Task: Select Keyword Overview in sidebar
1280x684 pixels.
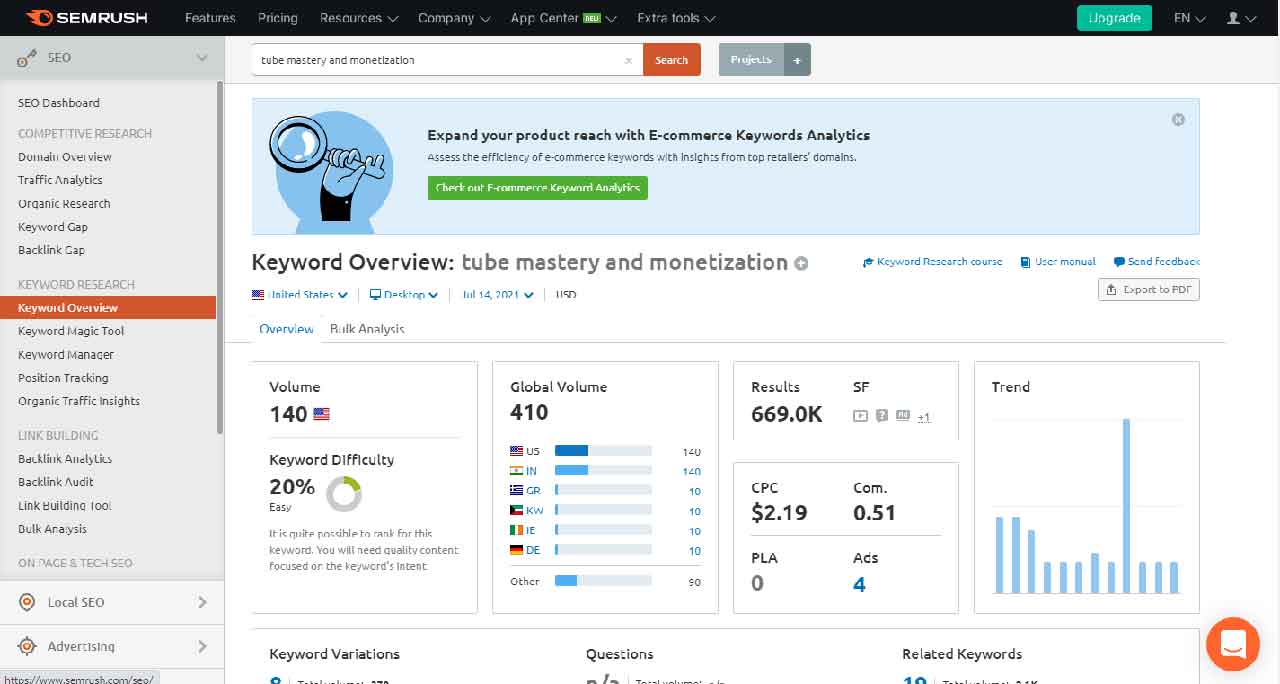Action: pos(108,308)
